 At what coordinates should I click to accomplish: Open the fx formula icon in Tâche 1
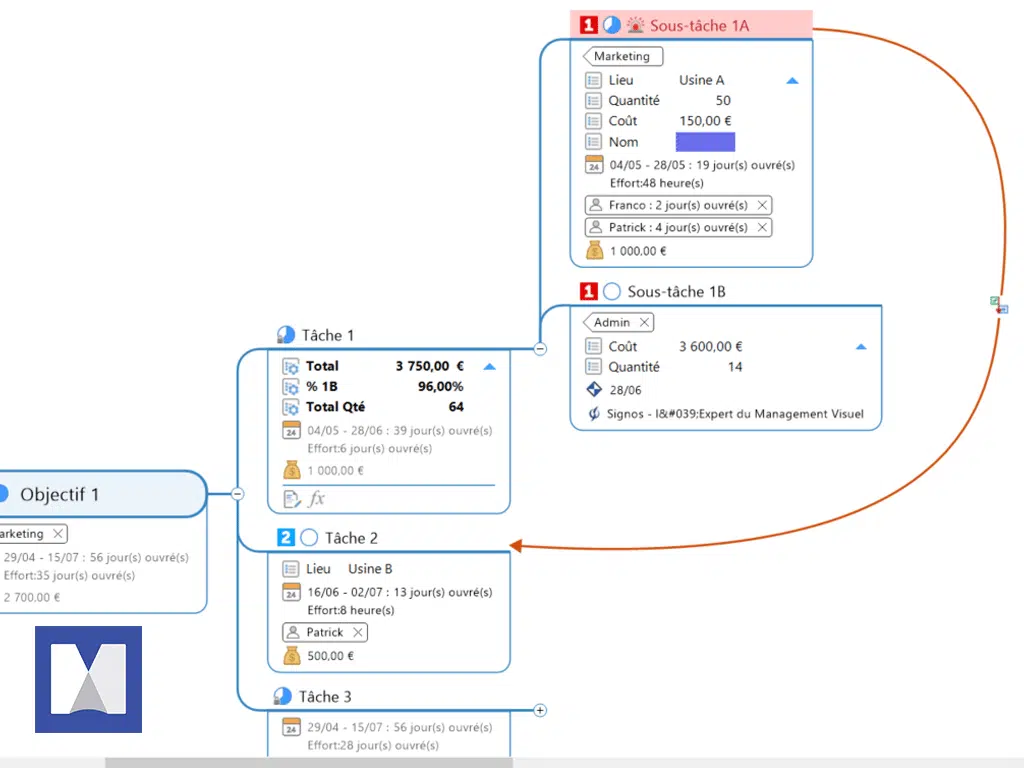(x=317, y=498)
